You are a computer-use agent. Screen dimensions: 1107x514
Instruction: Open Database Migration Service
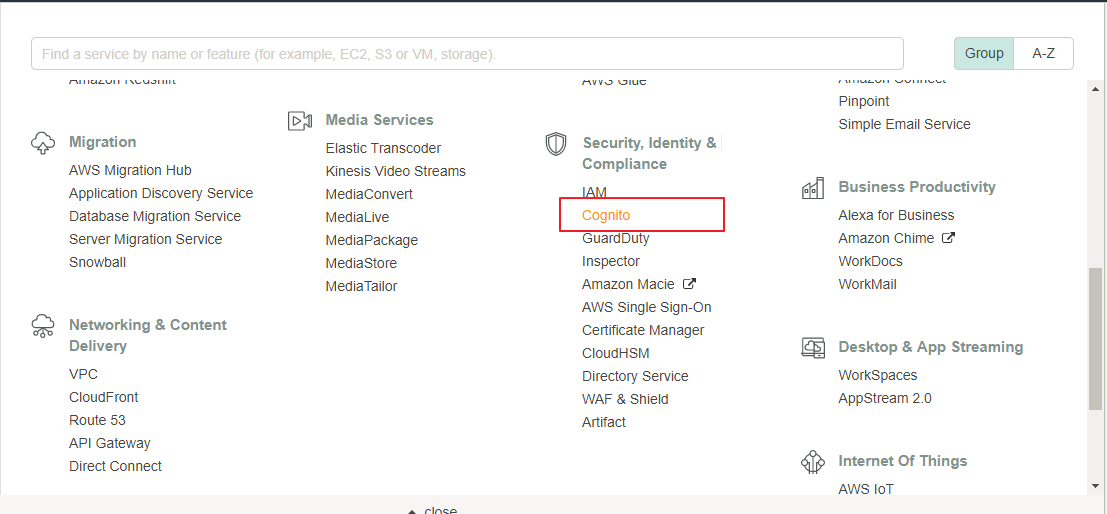coord(155,216)
